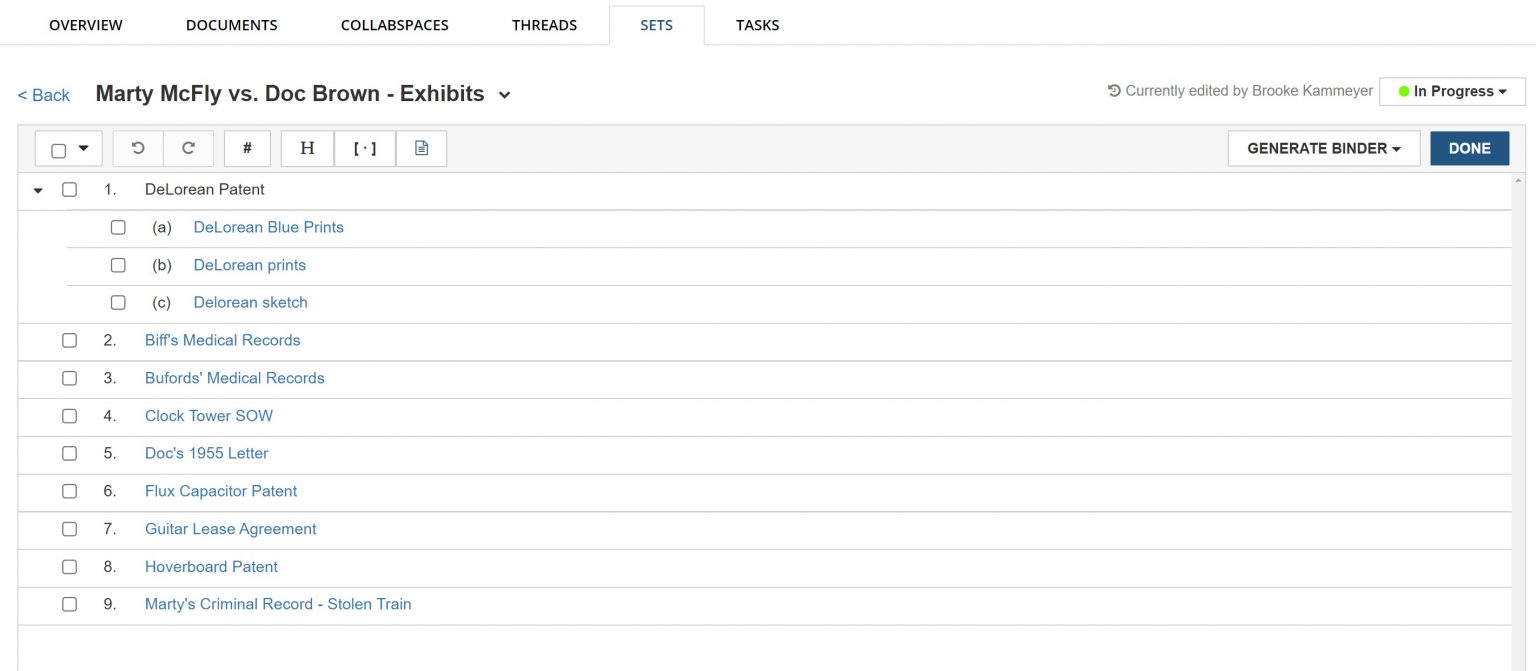
Task: Select the Hoverboard Patent checkbox
Action: point(69,567)
